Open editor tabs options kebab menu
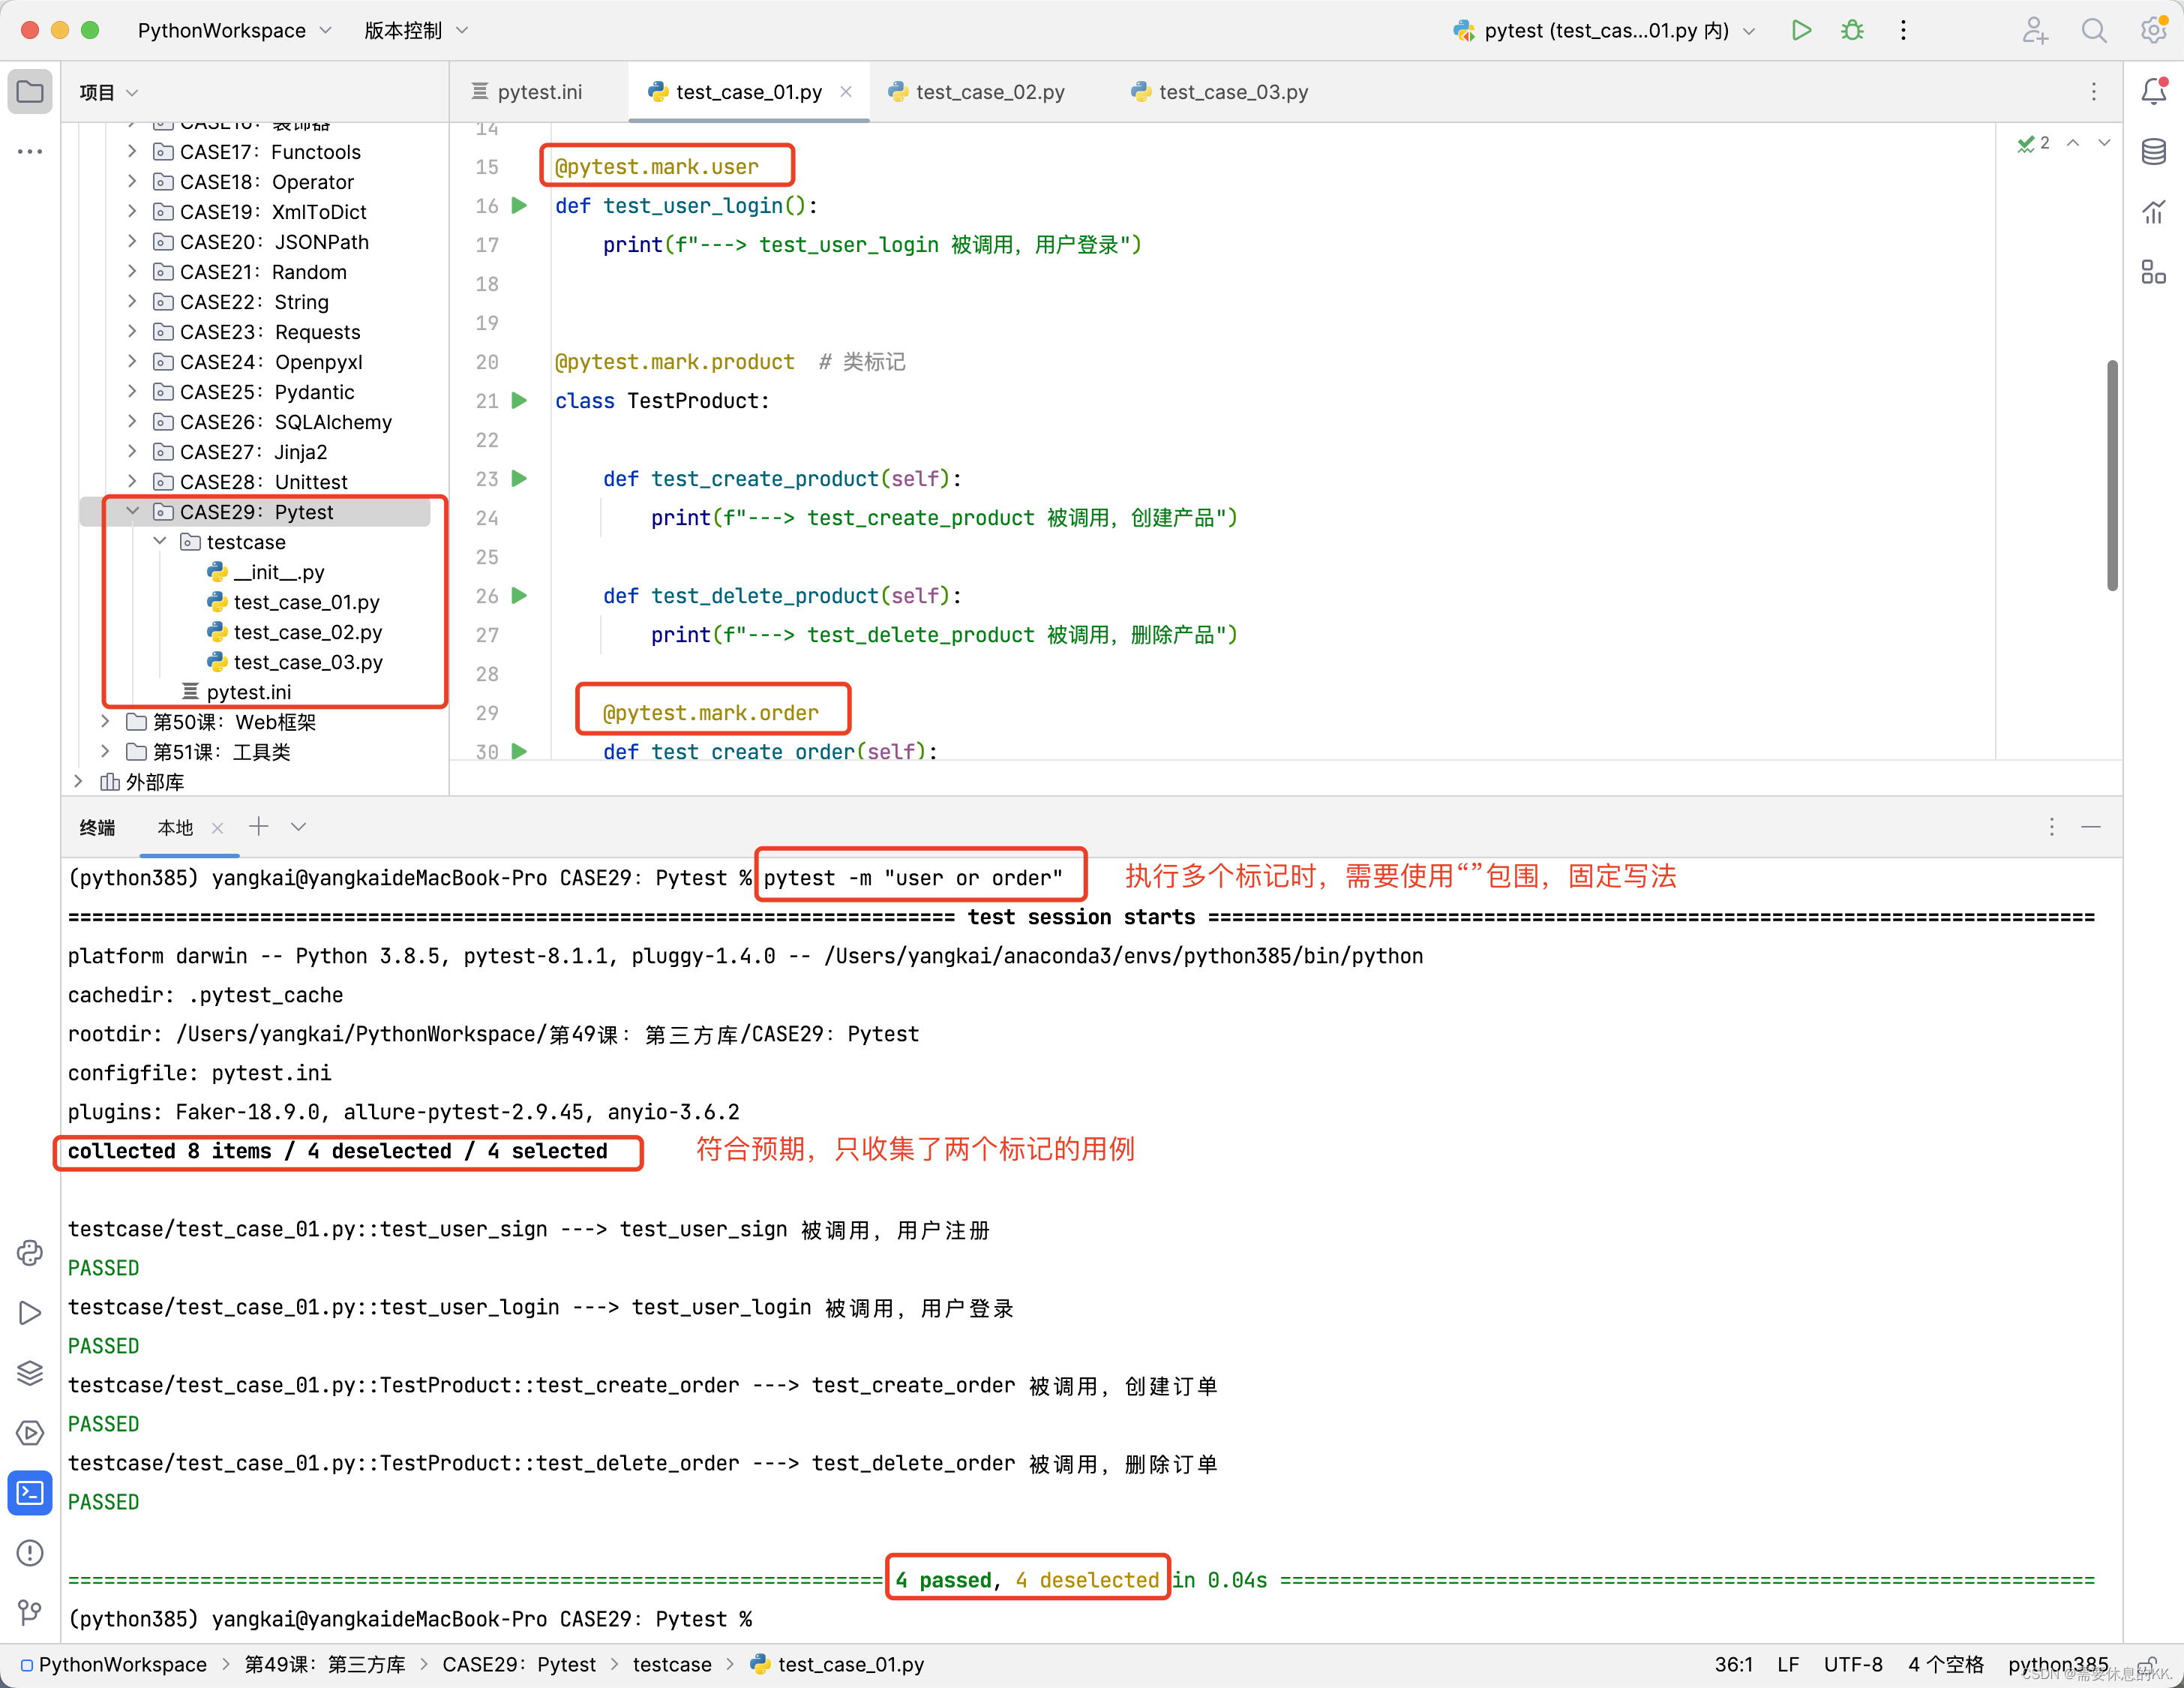Screen dimensions: 2184x1688 [2094, 92]
